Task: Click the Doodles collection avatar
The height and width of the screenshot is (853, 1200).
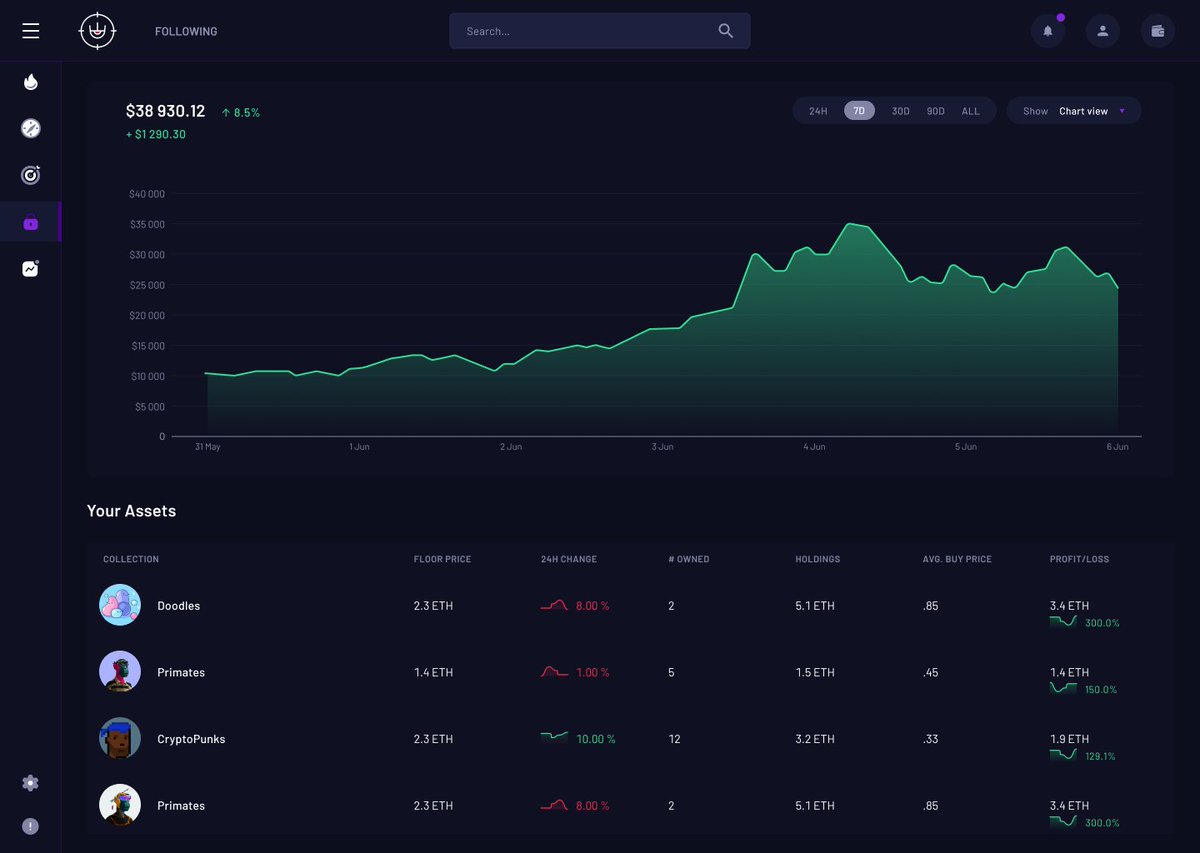Action: click(x=119, y=605)
